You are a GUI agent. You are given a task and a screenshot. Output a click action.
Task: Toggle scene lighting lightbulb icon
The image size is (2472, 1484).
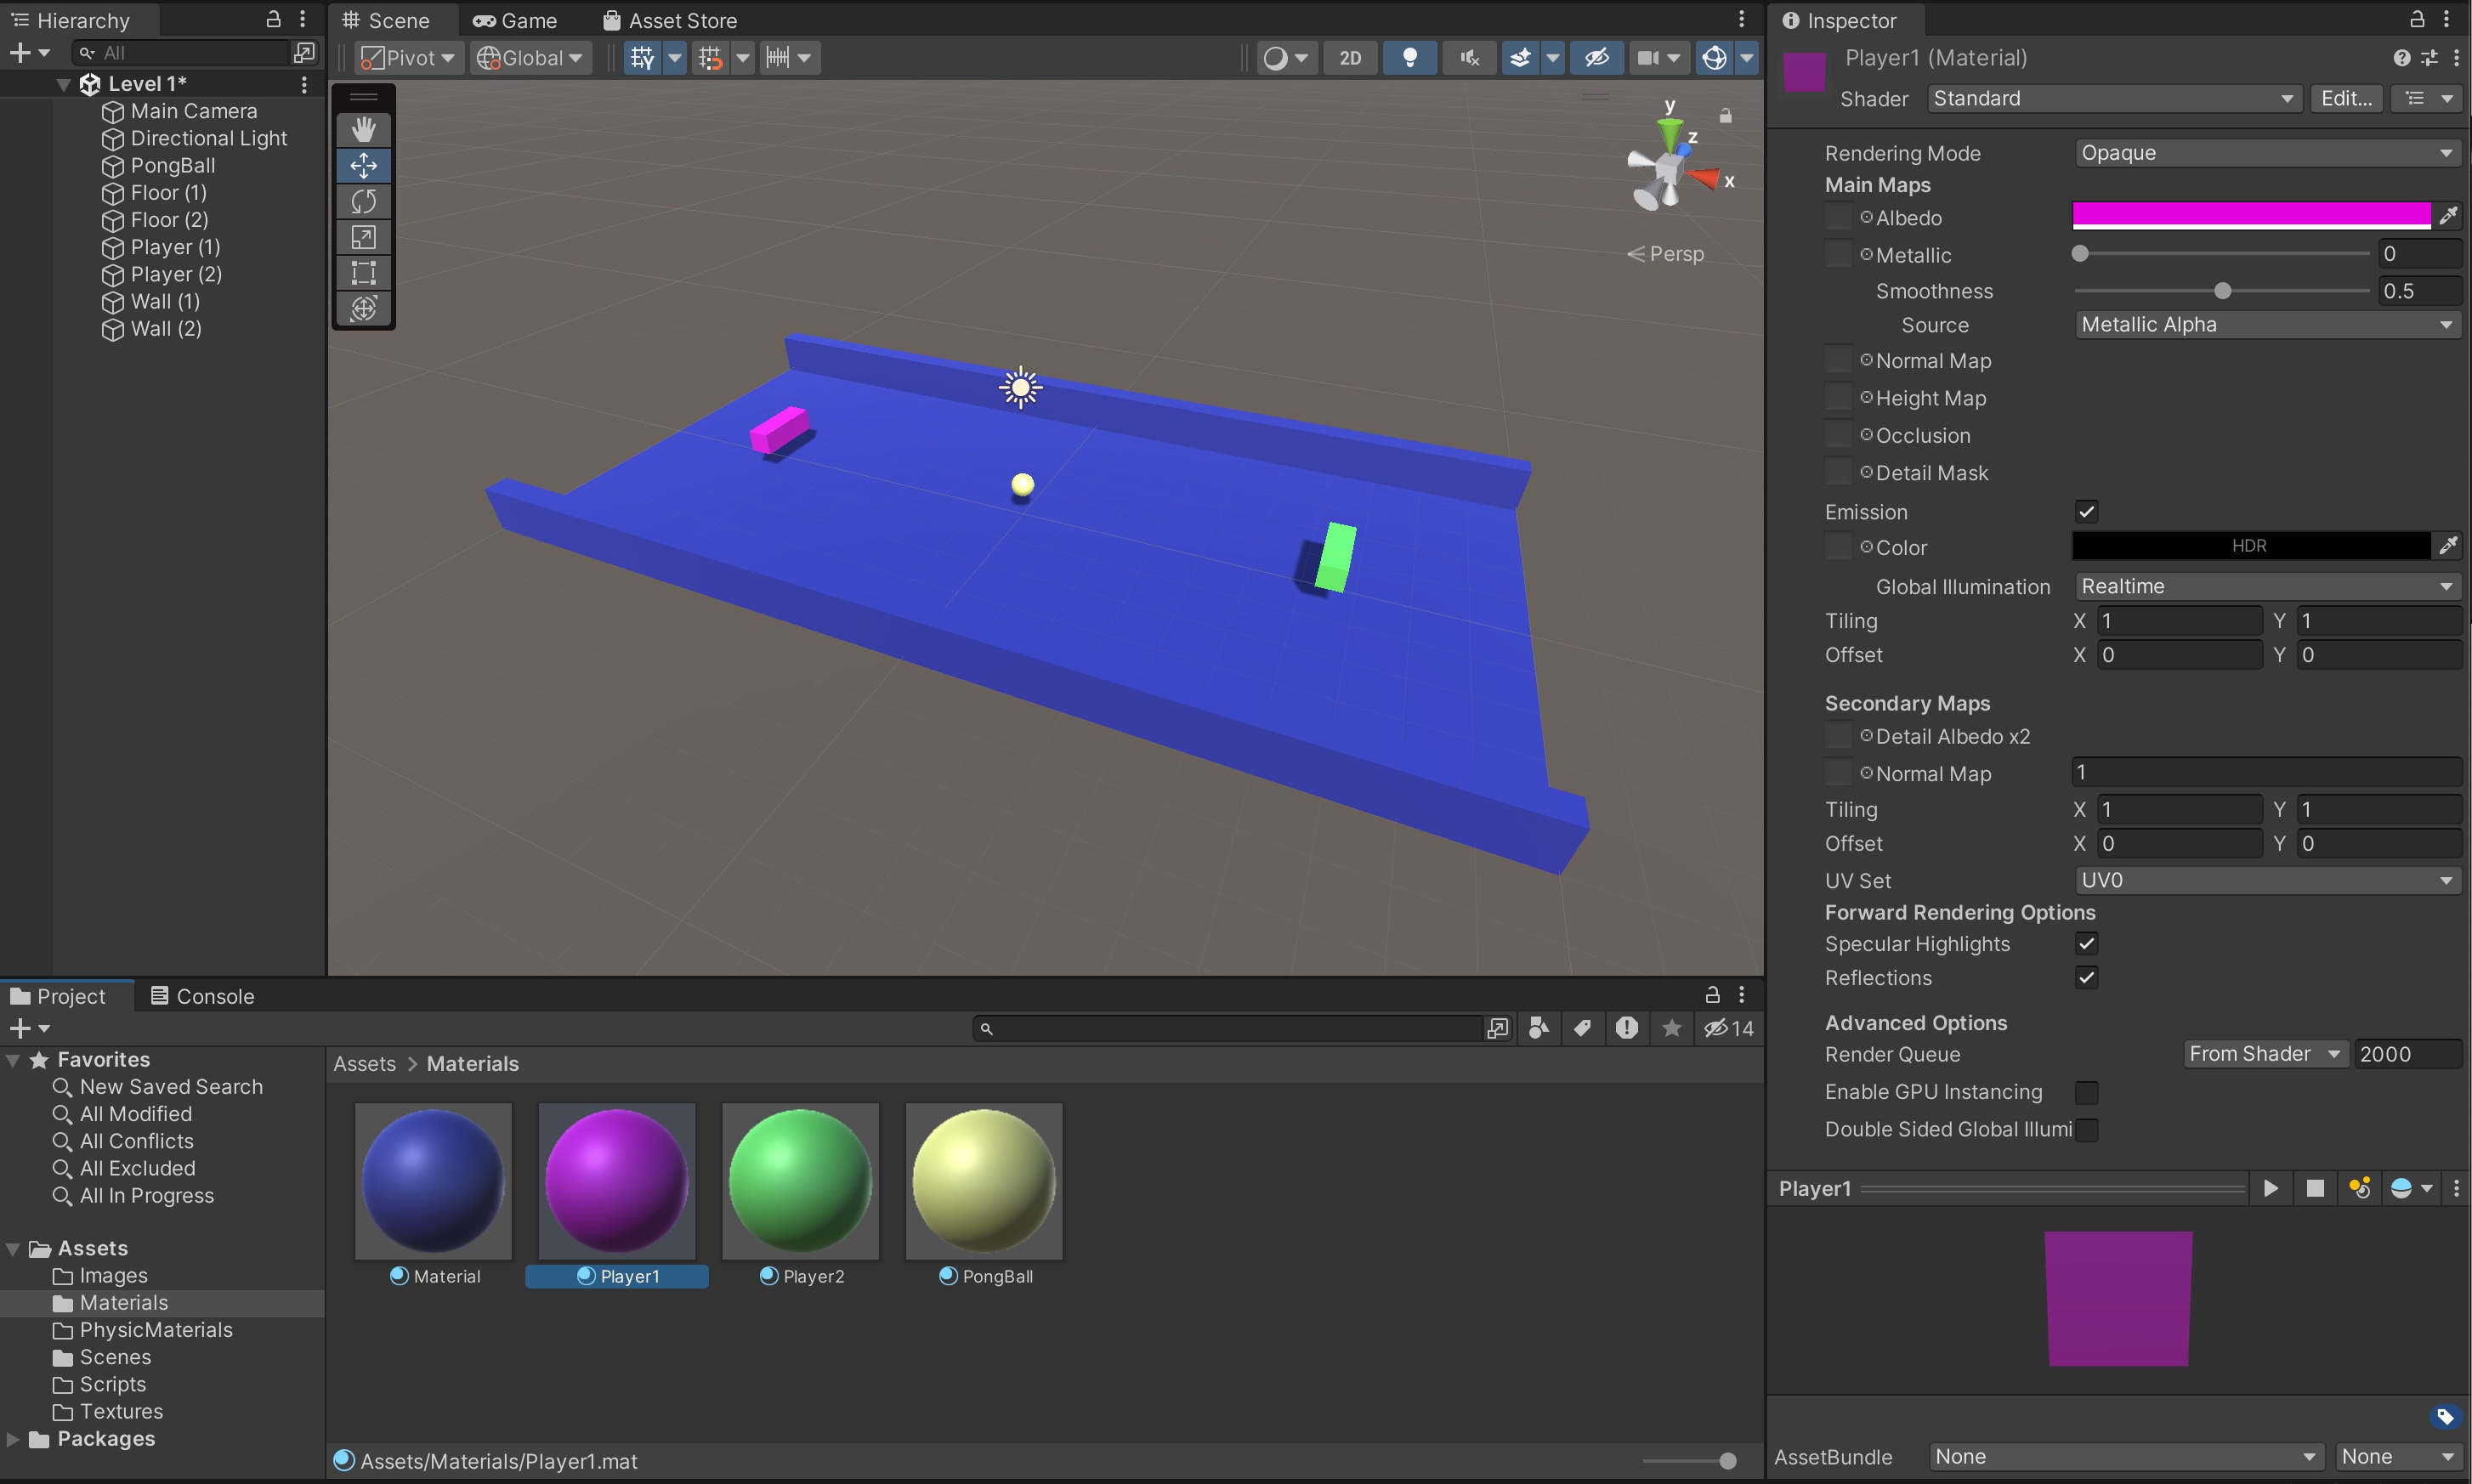point(1409,58)
